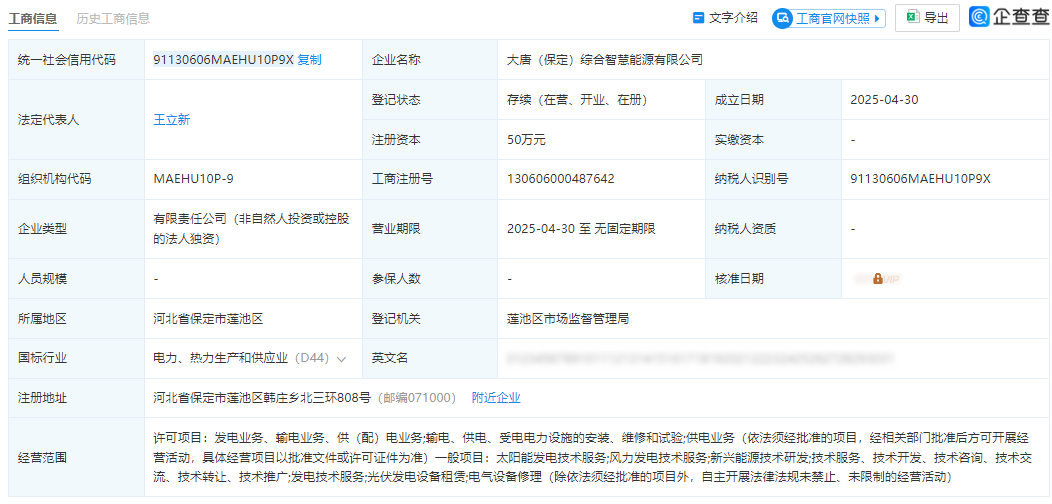Click registration status 存续（在营、开业、在册）
This screenshot has width=1052, height=504.
tap(576, 100)
